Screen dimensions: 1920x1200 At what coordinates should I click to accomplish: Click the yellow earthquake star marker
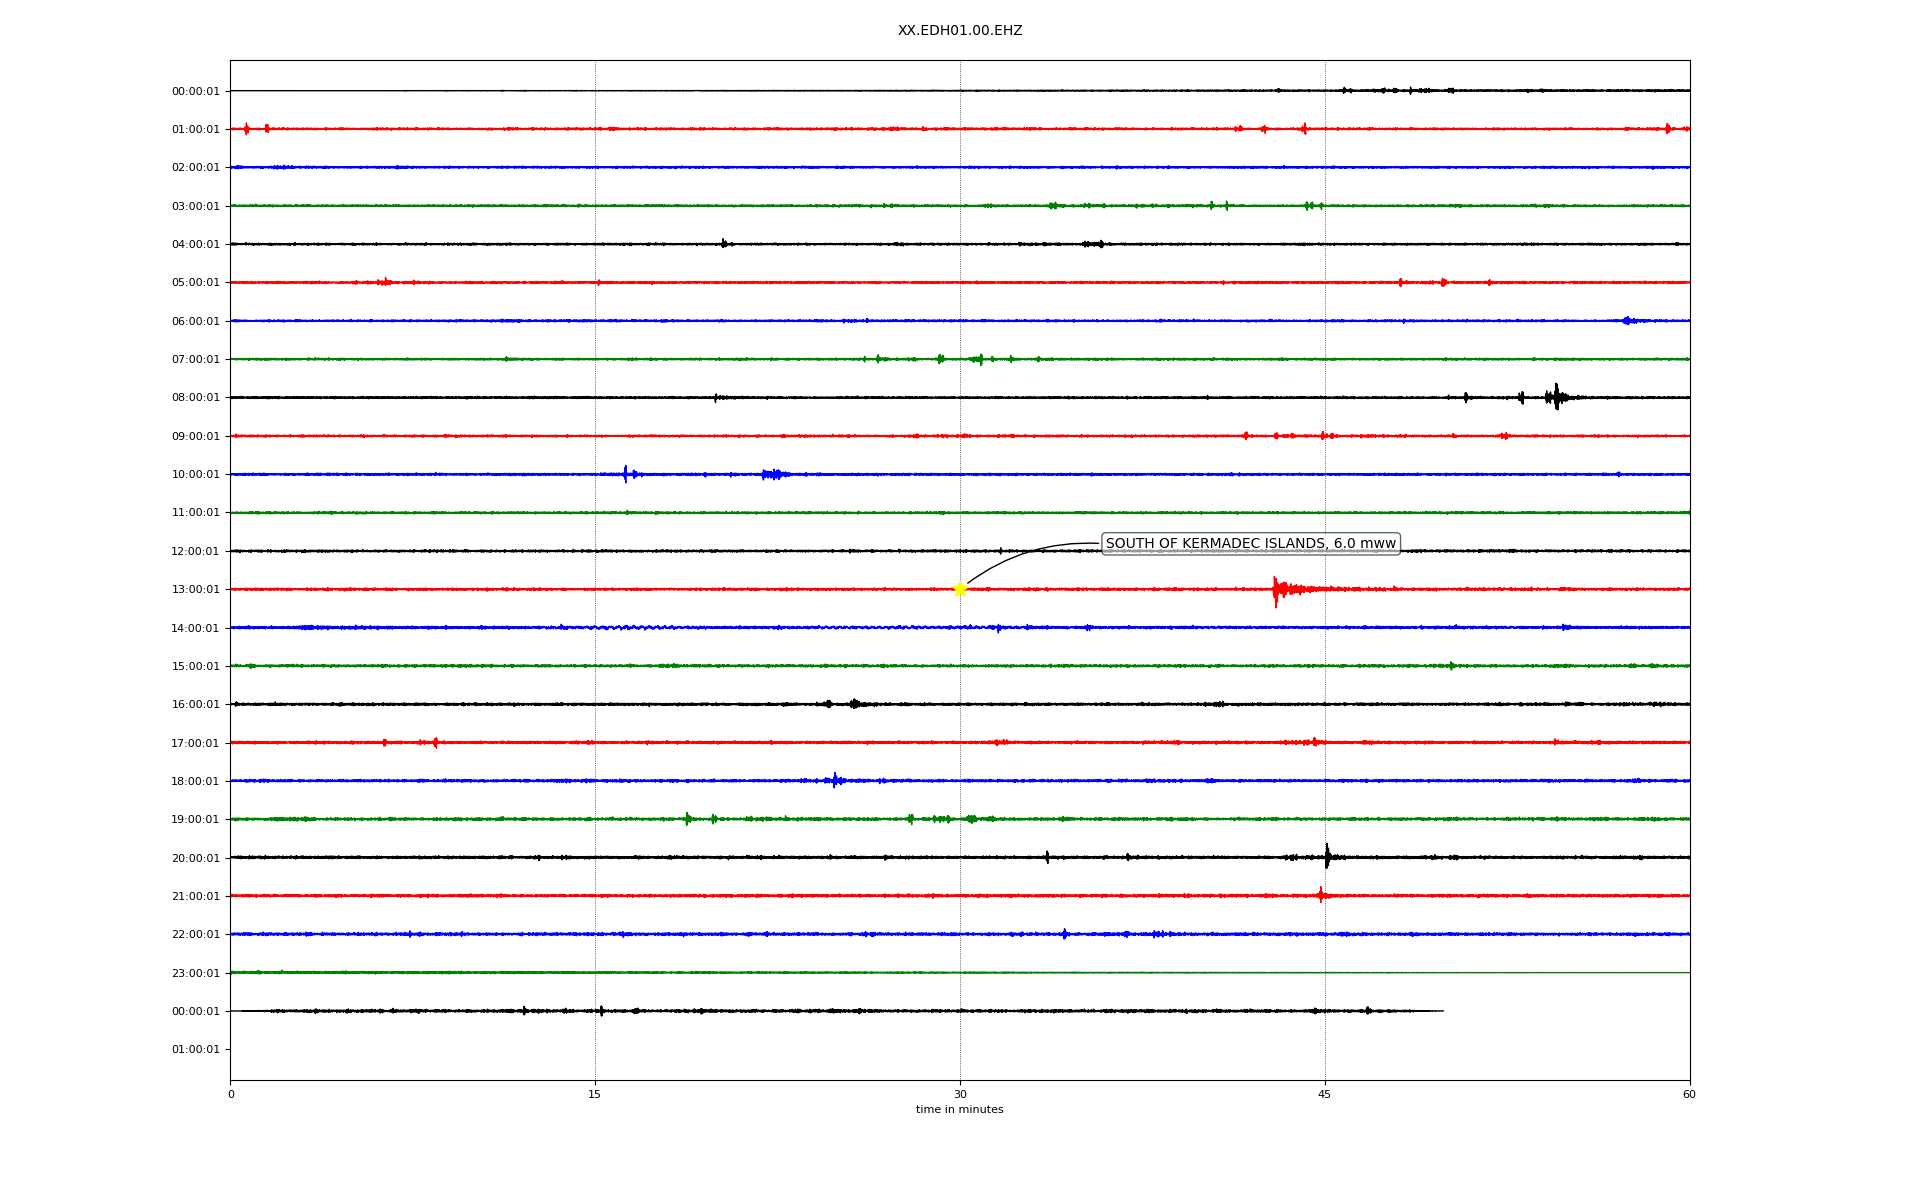(960, 589)
